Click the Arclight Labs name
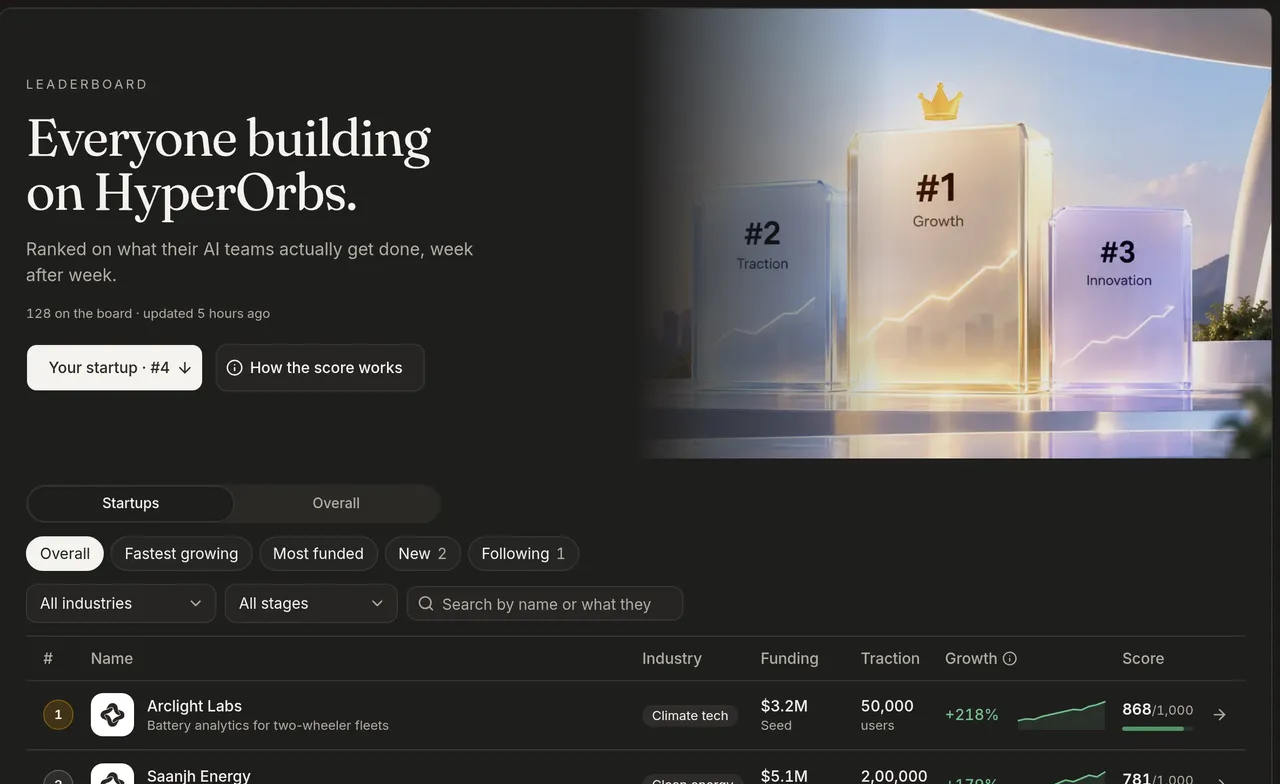The width and height of the screenshot is (1280, 784). 194,706
